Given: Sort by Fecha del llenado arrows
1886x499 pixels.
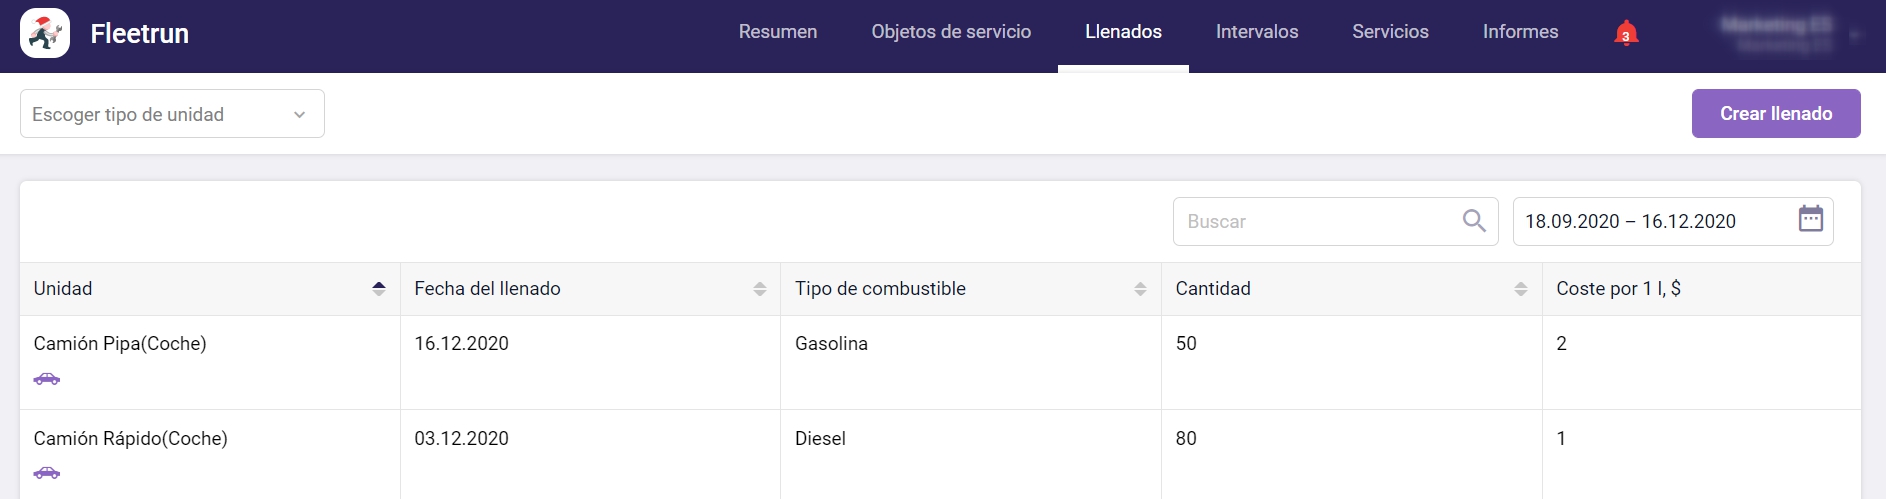Looking at the screenshot, I should [x=760, y=289].
